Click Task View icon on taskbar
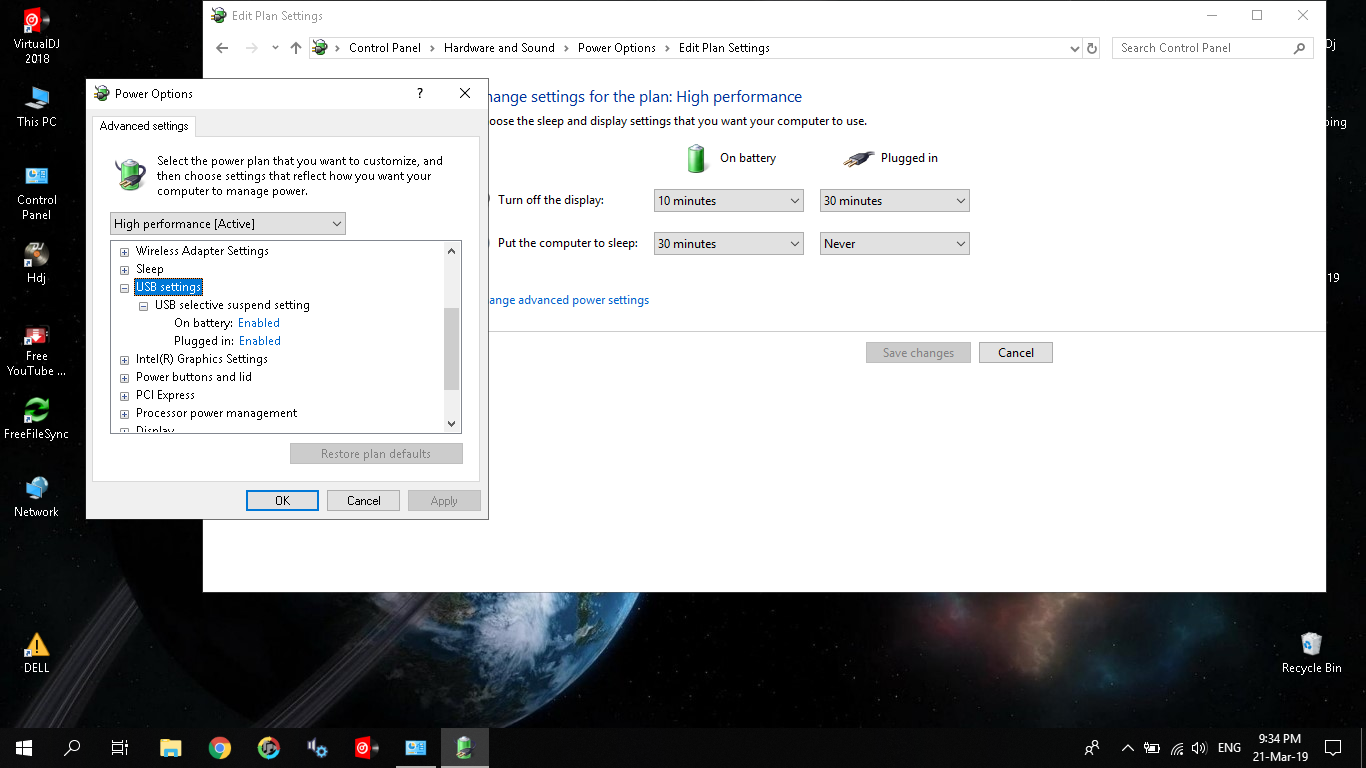Image resolution: width=1366 pixels, height=768 pixels. [x=120, y=747]
